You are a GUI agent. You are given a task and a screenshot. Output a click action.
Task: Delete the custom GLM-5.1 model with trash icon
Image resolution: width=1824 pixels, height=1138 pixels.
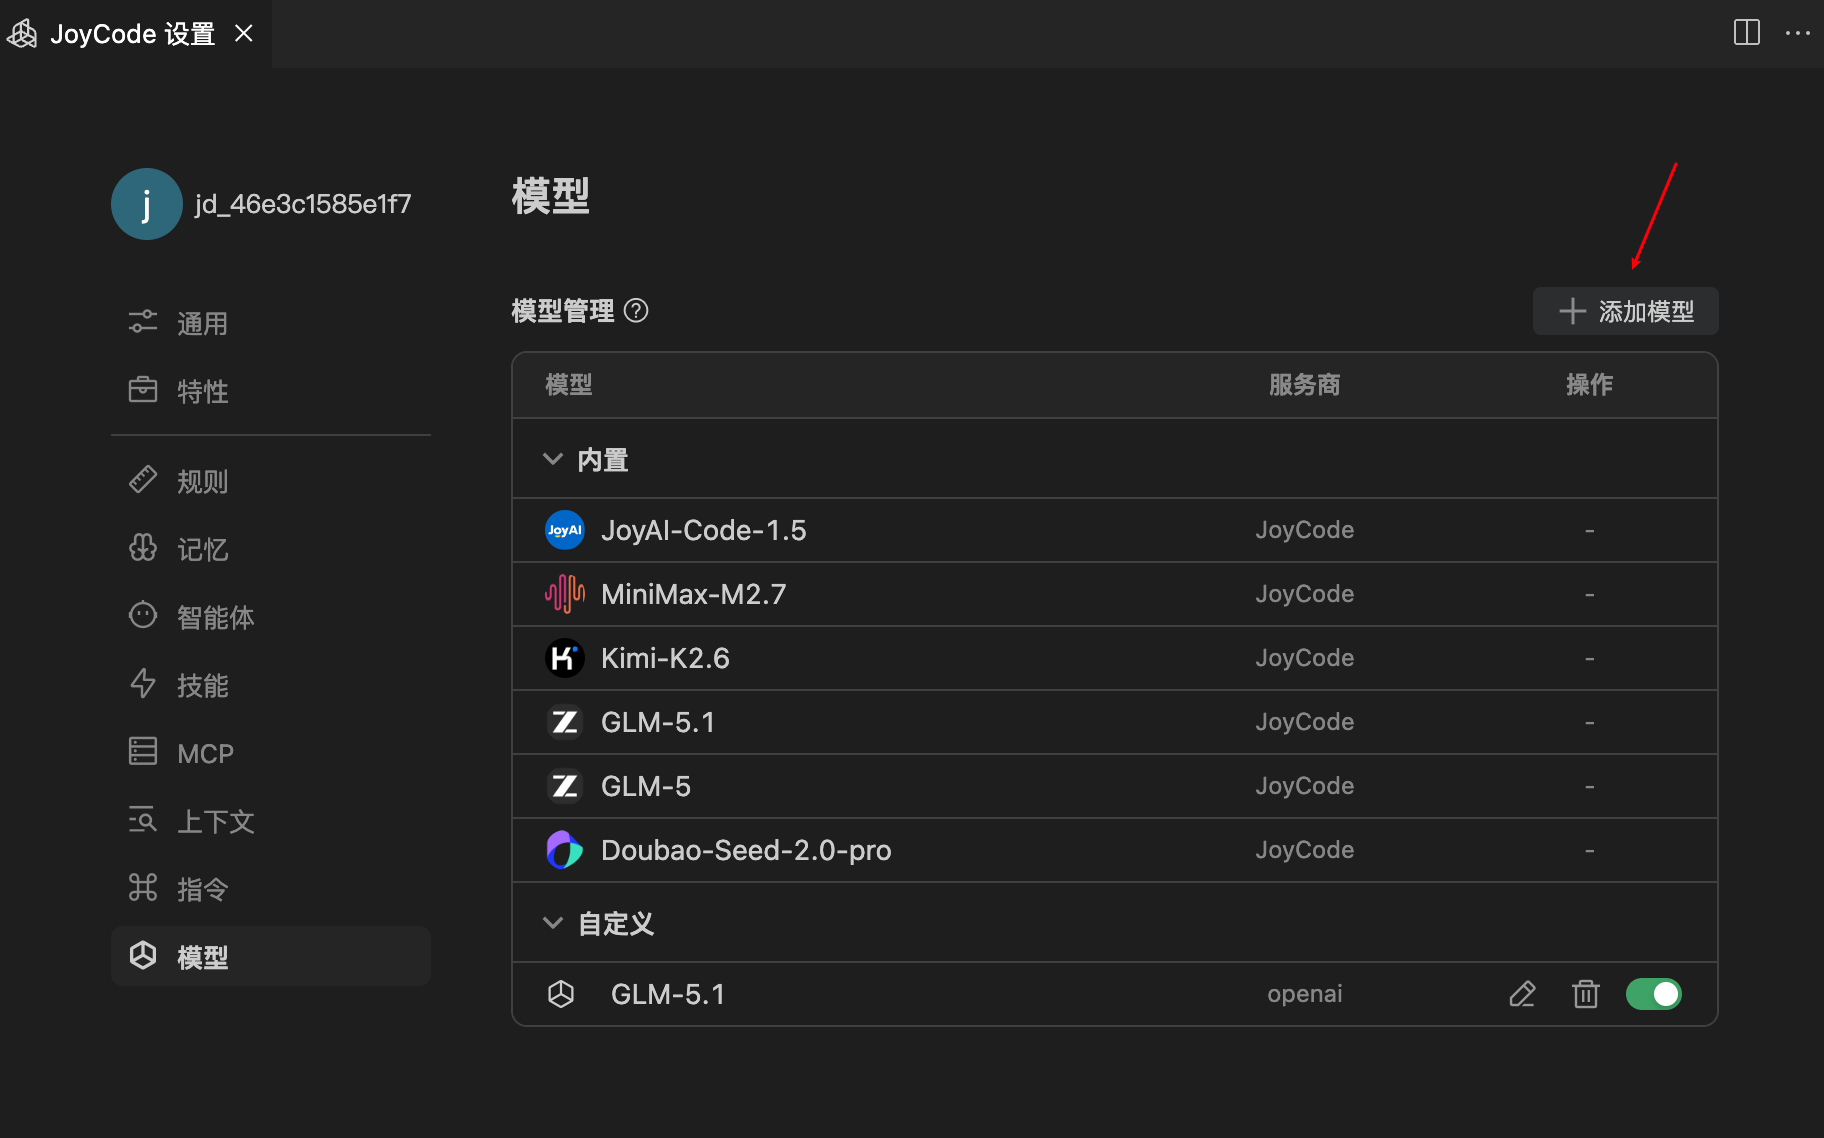point(1585,994)
